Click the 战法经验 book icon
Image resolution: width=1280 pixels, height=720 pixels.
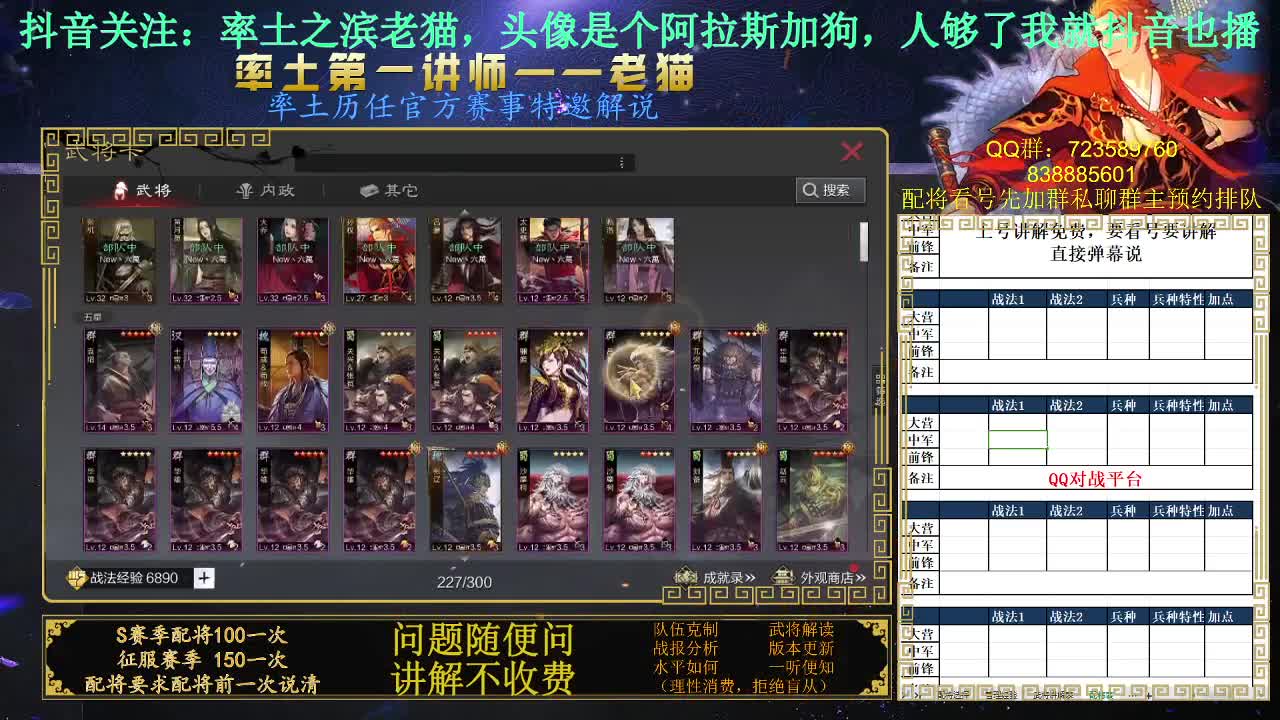(x=77, y=578)
